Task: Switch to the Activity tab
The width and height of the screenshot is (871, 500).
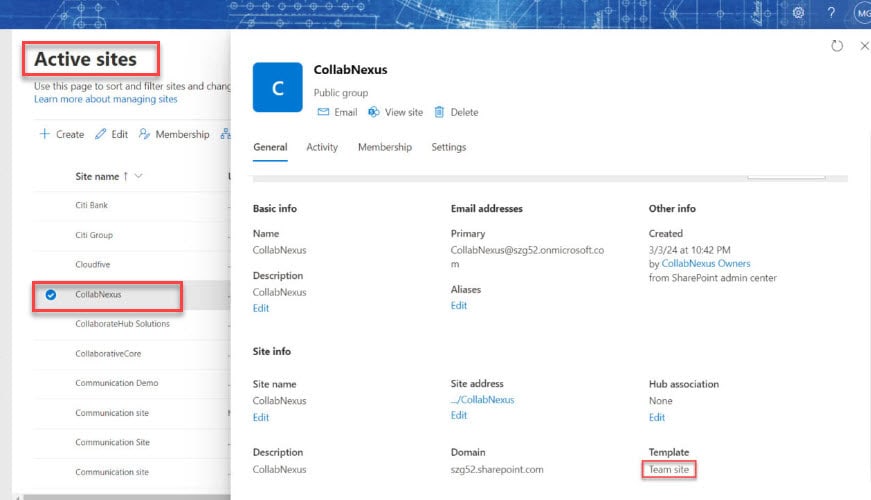Action: tap(322, 147)
